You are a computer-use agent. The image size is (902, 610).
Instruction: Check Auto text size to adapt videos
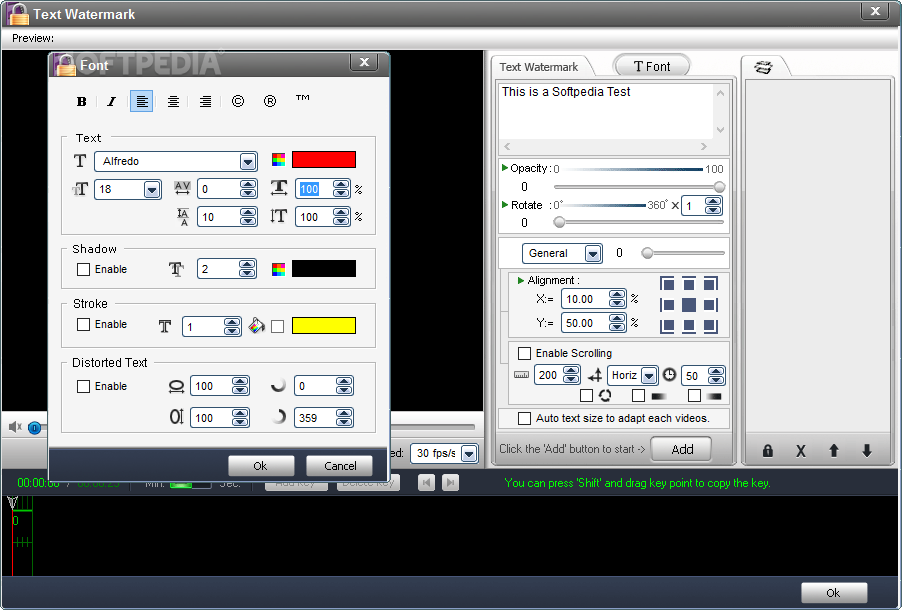524,418
